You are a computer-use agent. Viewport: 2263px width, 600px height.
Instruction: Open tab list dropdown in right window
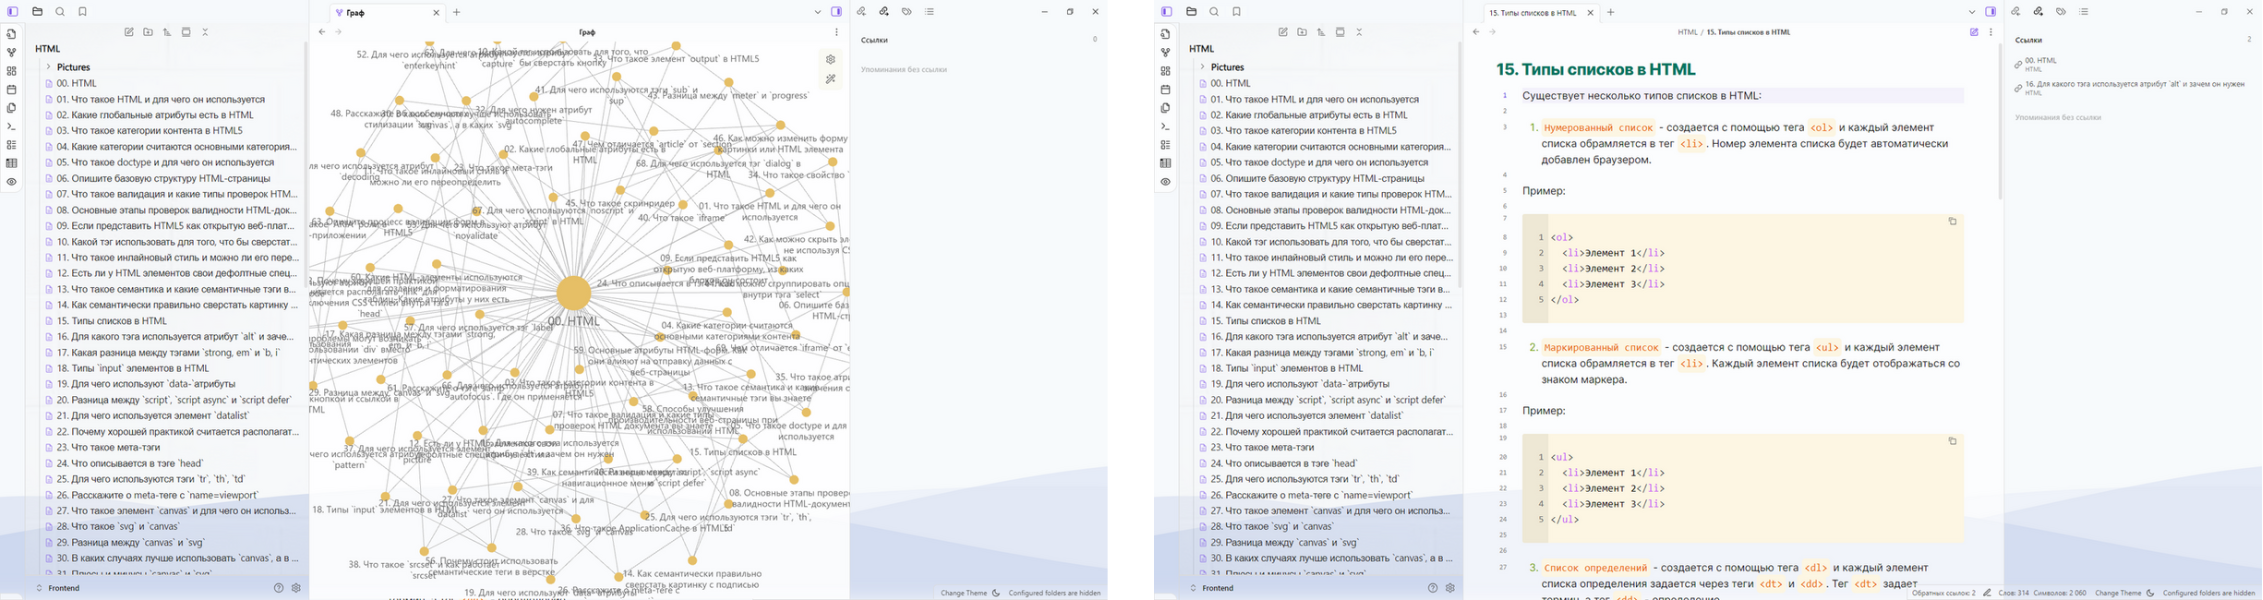pyautogui.click(x=1972, y=12)
